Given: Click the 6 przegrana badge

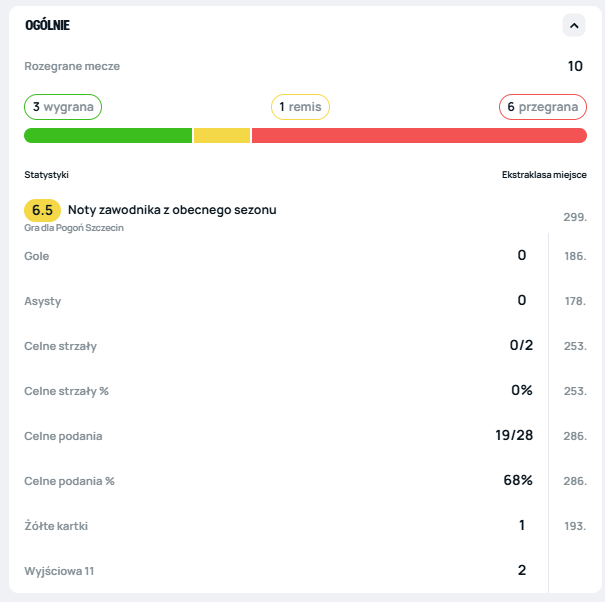Looking at the screenshot, I should pyautogui.click(x=543, y=107).
